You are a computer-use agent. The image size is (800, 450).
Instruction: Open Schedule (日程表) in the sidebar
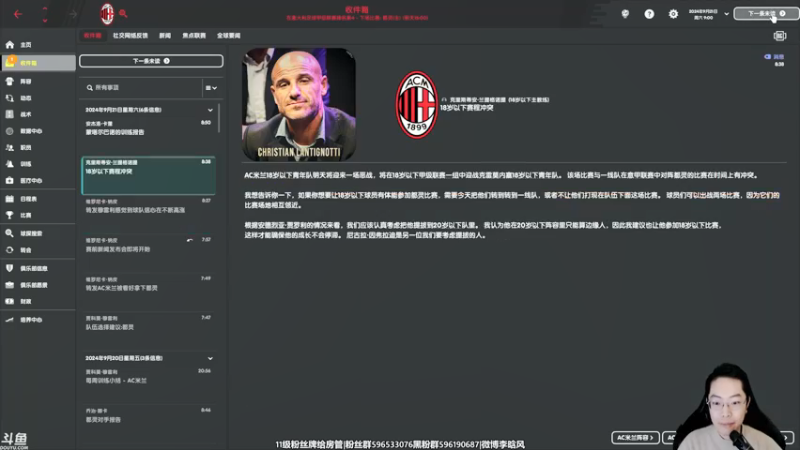click(38, 199)
